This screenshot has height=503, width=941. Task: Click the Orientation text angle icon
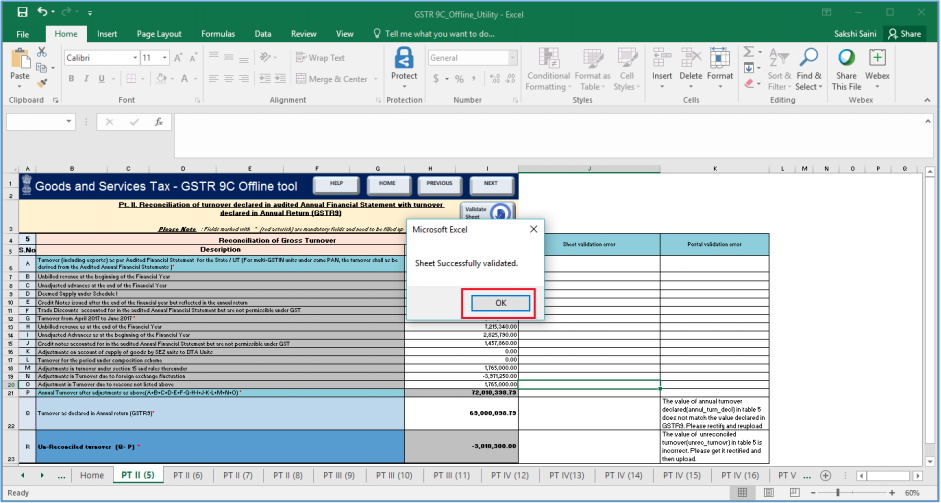(x=264, y=58)
